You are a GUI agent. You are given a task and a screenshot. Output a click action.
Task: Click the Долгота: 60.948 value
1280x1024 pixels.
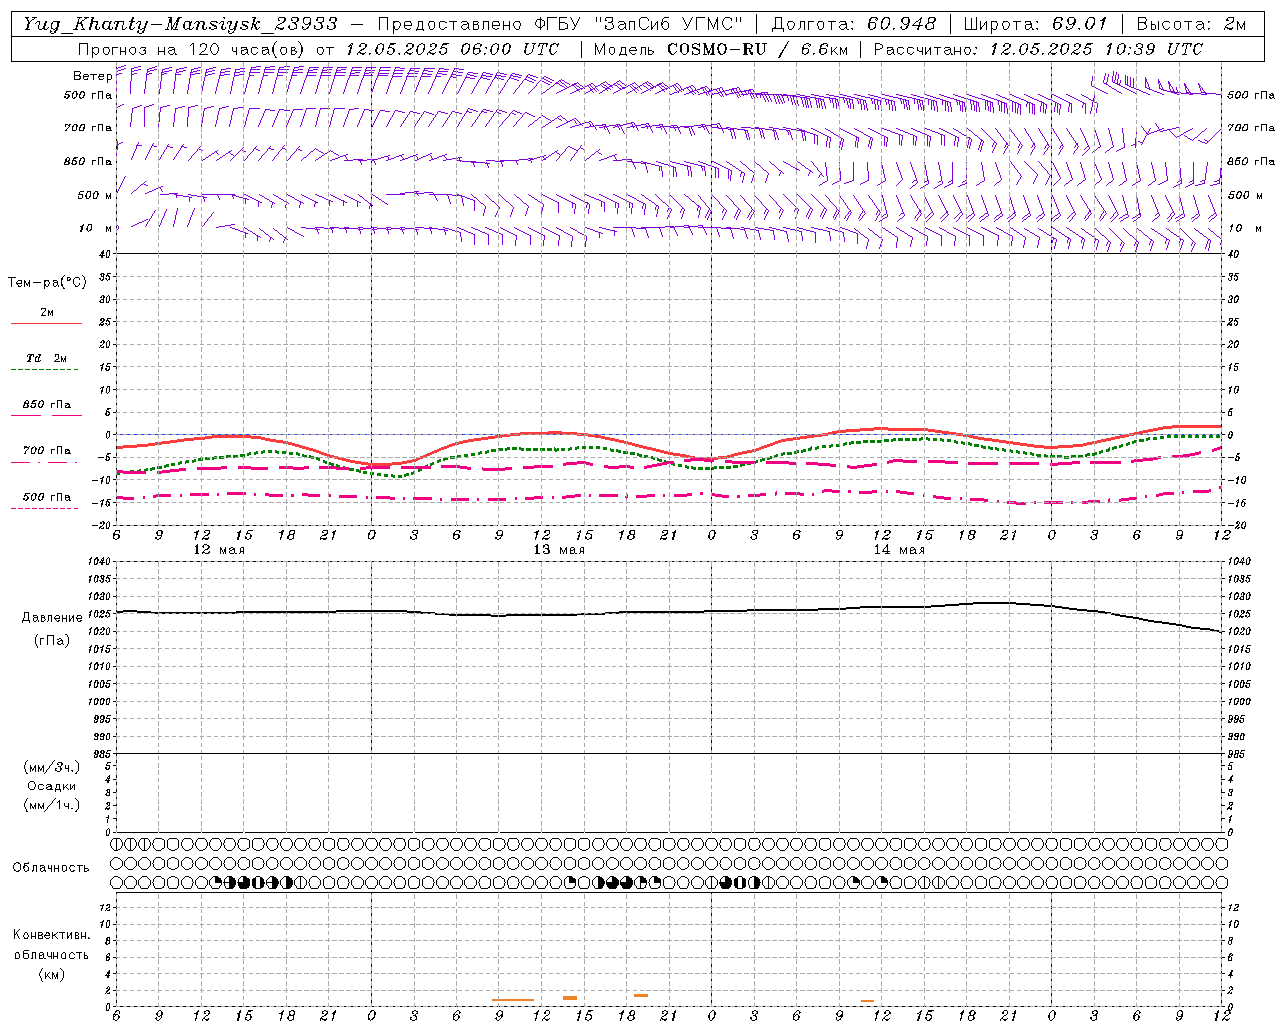coord(854,23)
